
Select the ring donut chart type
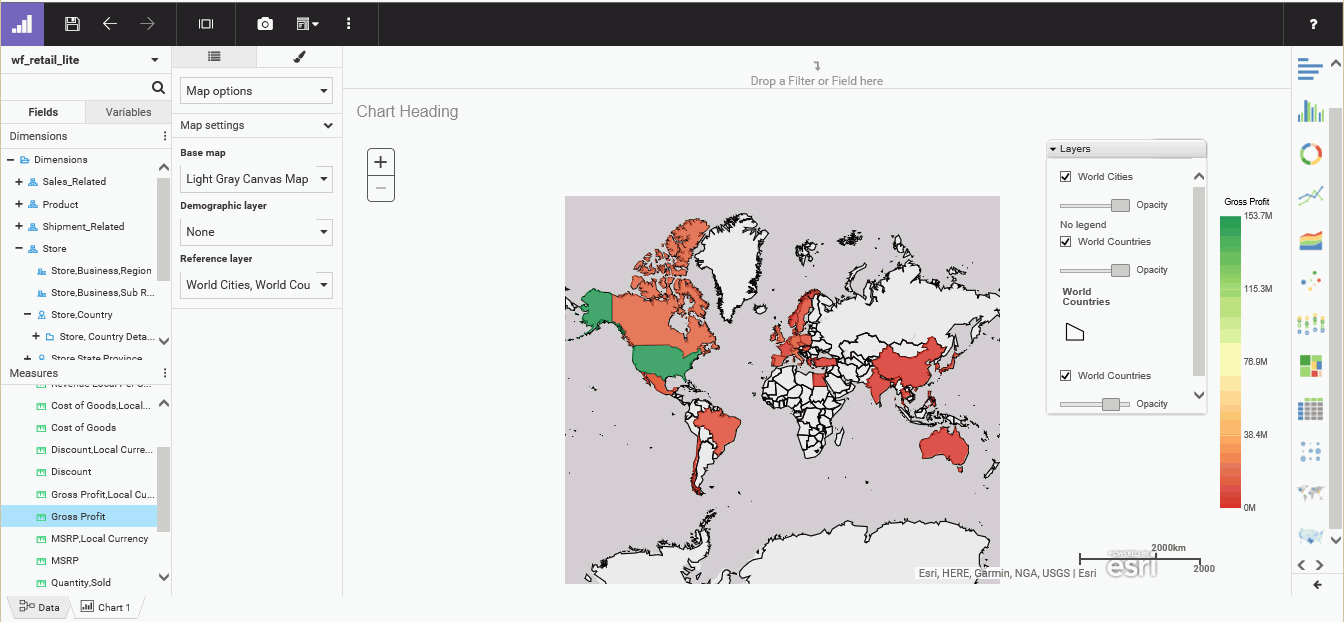1310,154
